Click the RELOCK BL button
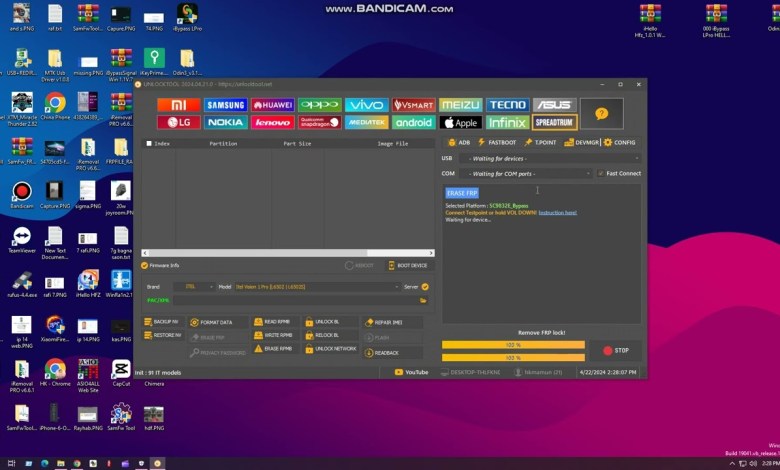The height and width of the screenshot is (470, 780). point(329,335)
